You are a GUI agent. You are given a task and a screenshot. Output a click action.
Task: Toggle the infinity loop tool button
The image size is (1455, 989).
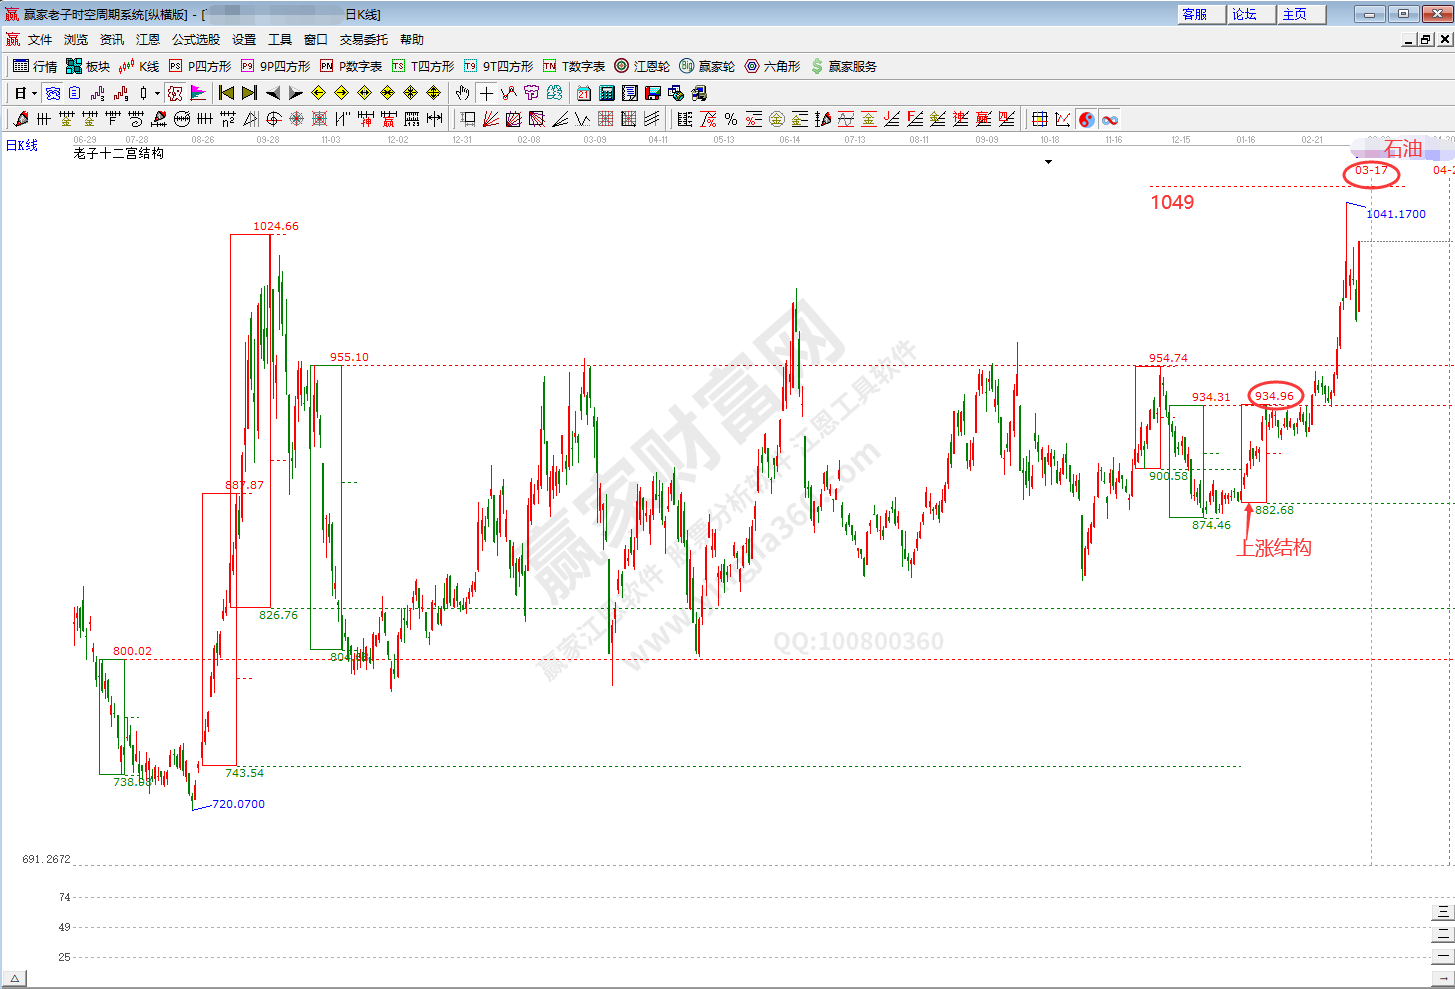(x=1110, y=119)
